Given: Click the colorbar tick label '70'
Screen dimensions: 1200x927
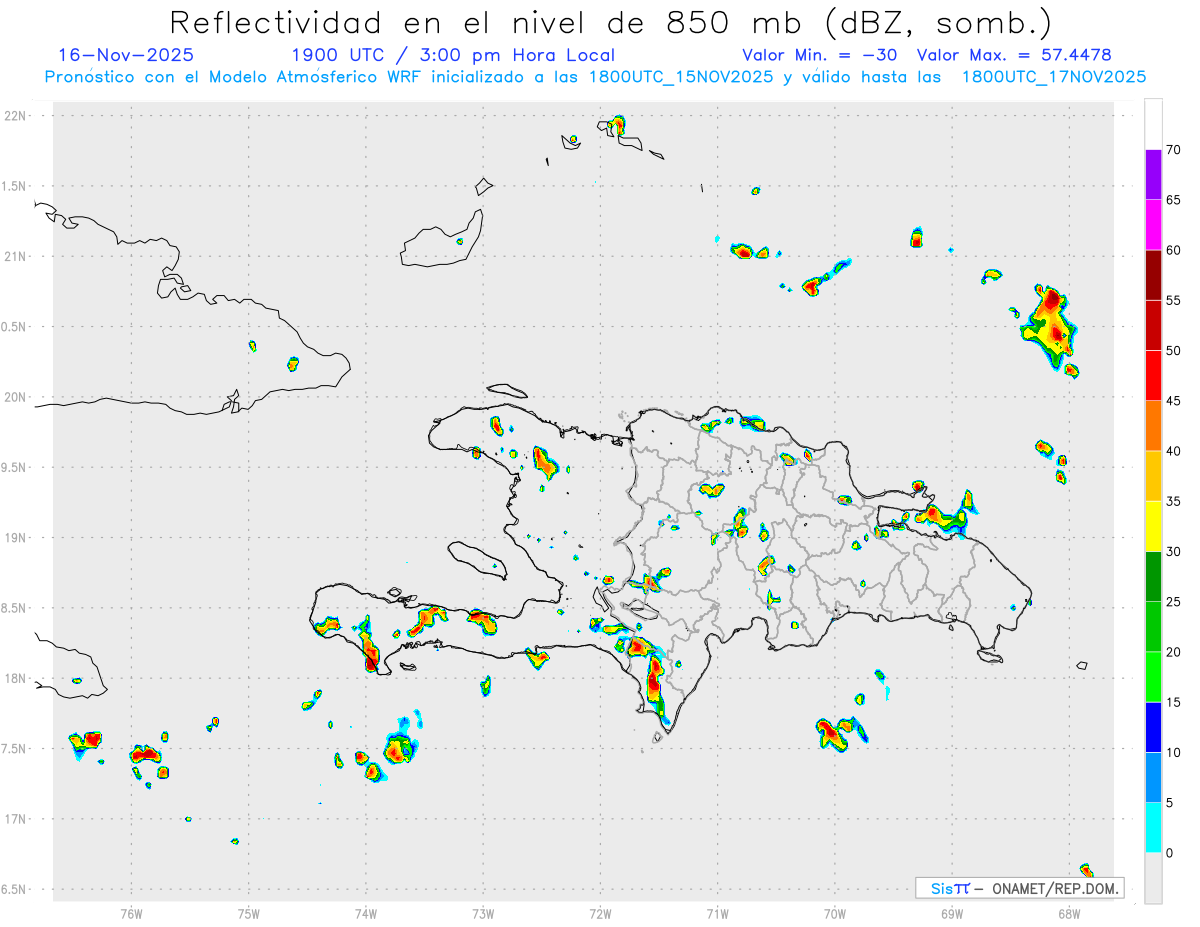Looking at the screenshot, I should pyautogui.click(x=1174, y=150).
